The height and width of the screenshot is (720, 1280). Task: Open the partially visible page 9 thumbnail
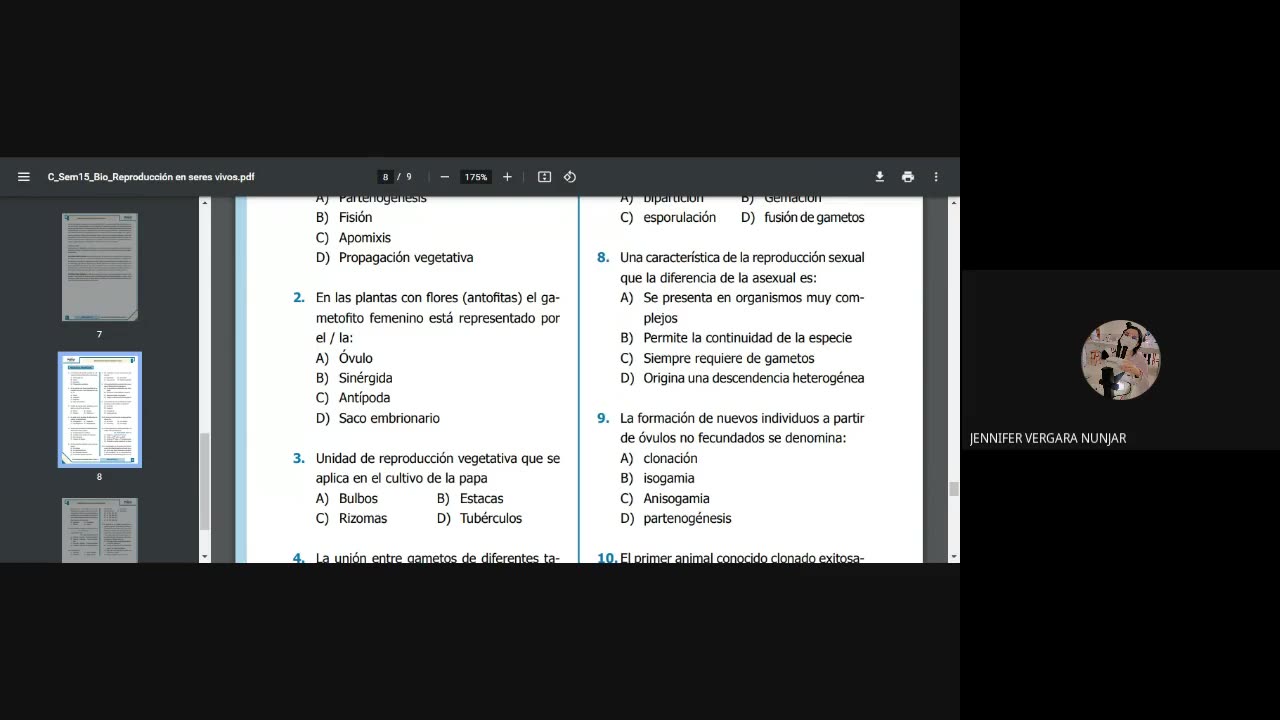click(x=99, y=530)
